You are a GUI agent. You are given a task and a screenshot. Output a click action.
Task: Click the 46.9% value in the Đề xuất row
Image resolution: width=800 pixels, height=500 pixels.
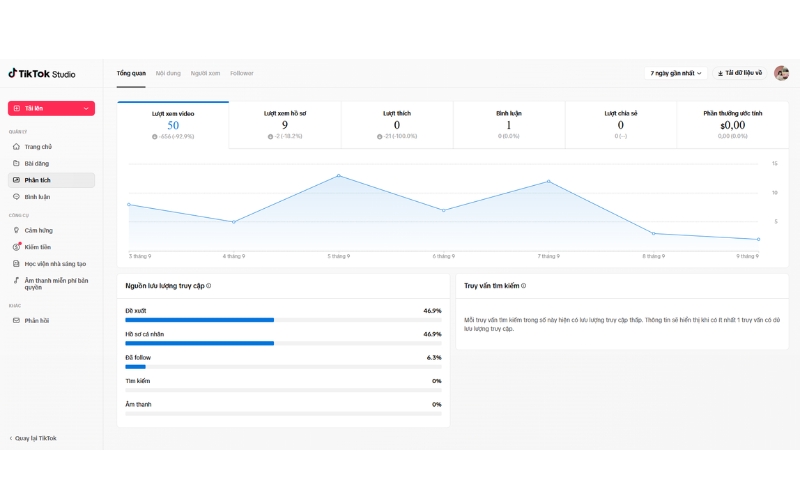click(x=432, y=311)
